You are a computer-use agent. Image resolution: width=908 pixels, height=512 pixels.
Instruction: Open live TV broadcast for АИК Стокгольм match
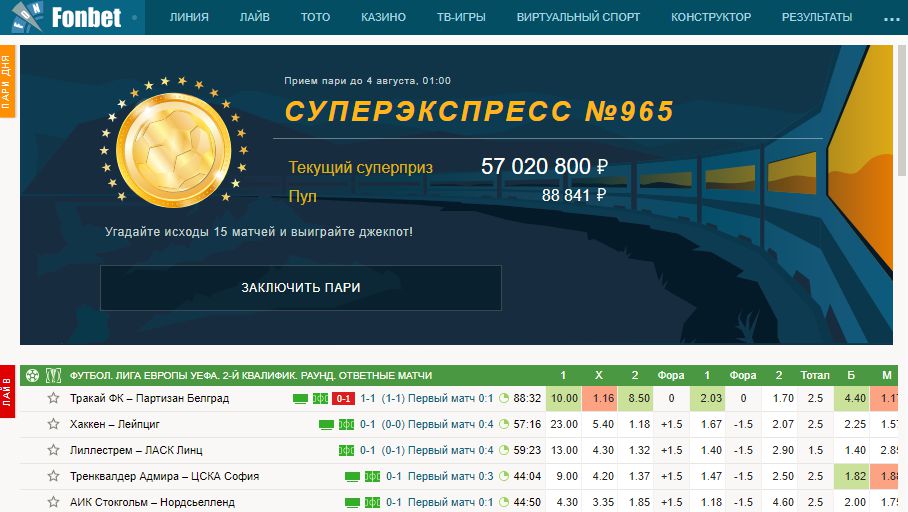pos(352,502)
